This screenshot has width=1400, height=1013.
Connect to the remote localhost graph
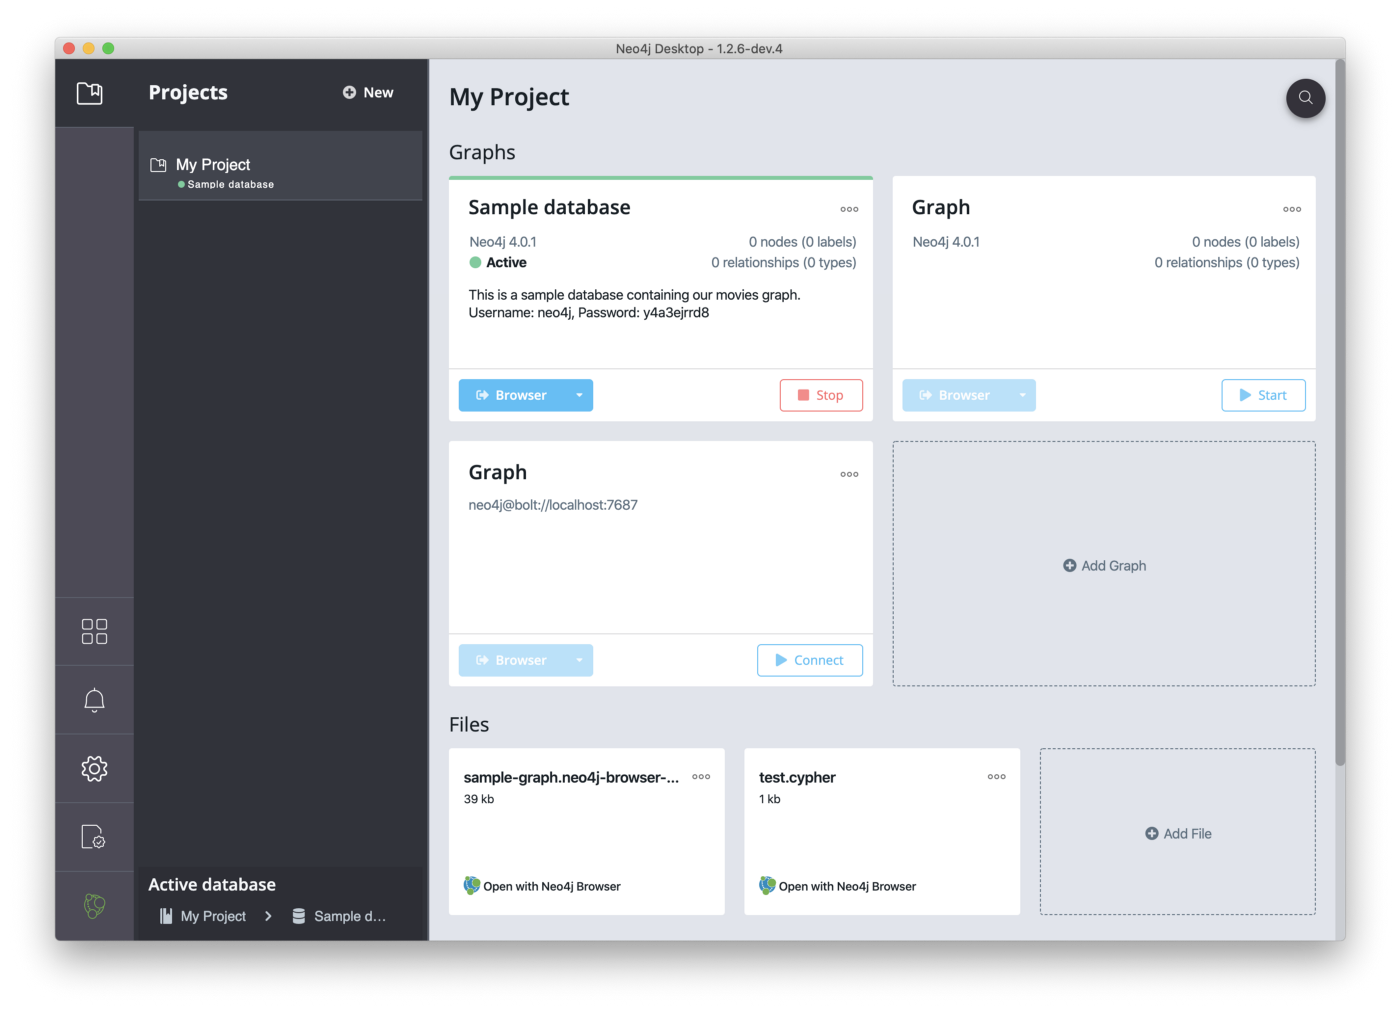pos(810,660)
